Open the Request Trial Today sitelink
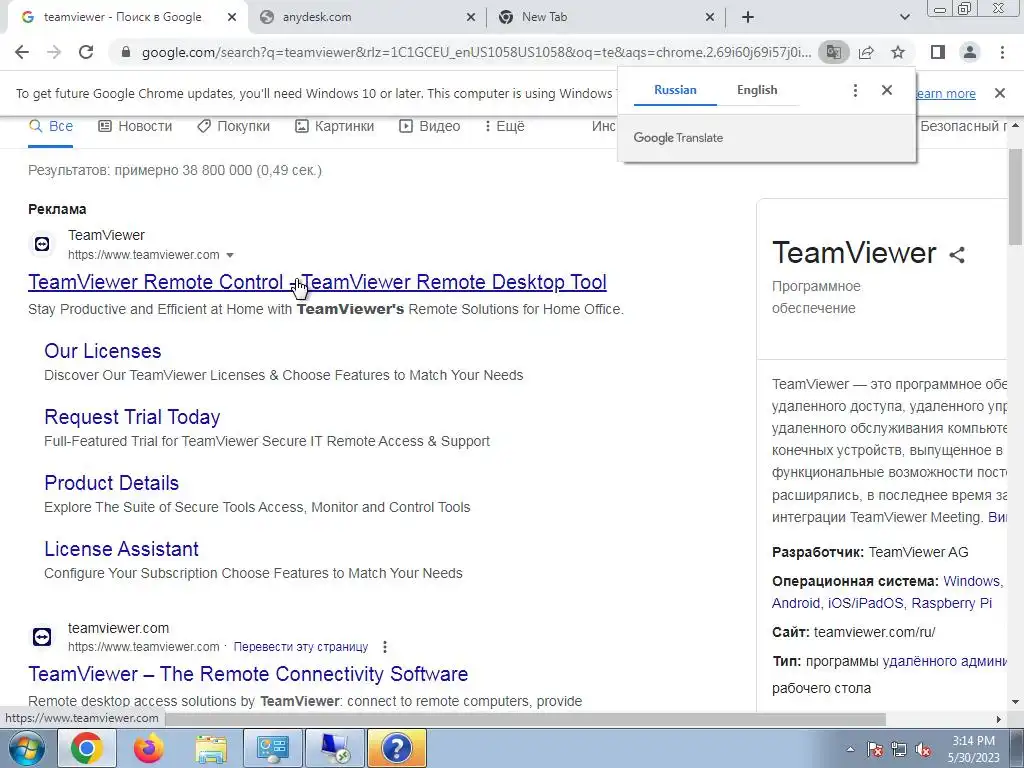The height and width of the screenshot is (768, 1024). 132,417
